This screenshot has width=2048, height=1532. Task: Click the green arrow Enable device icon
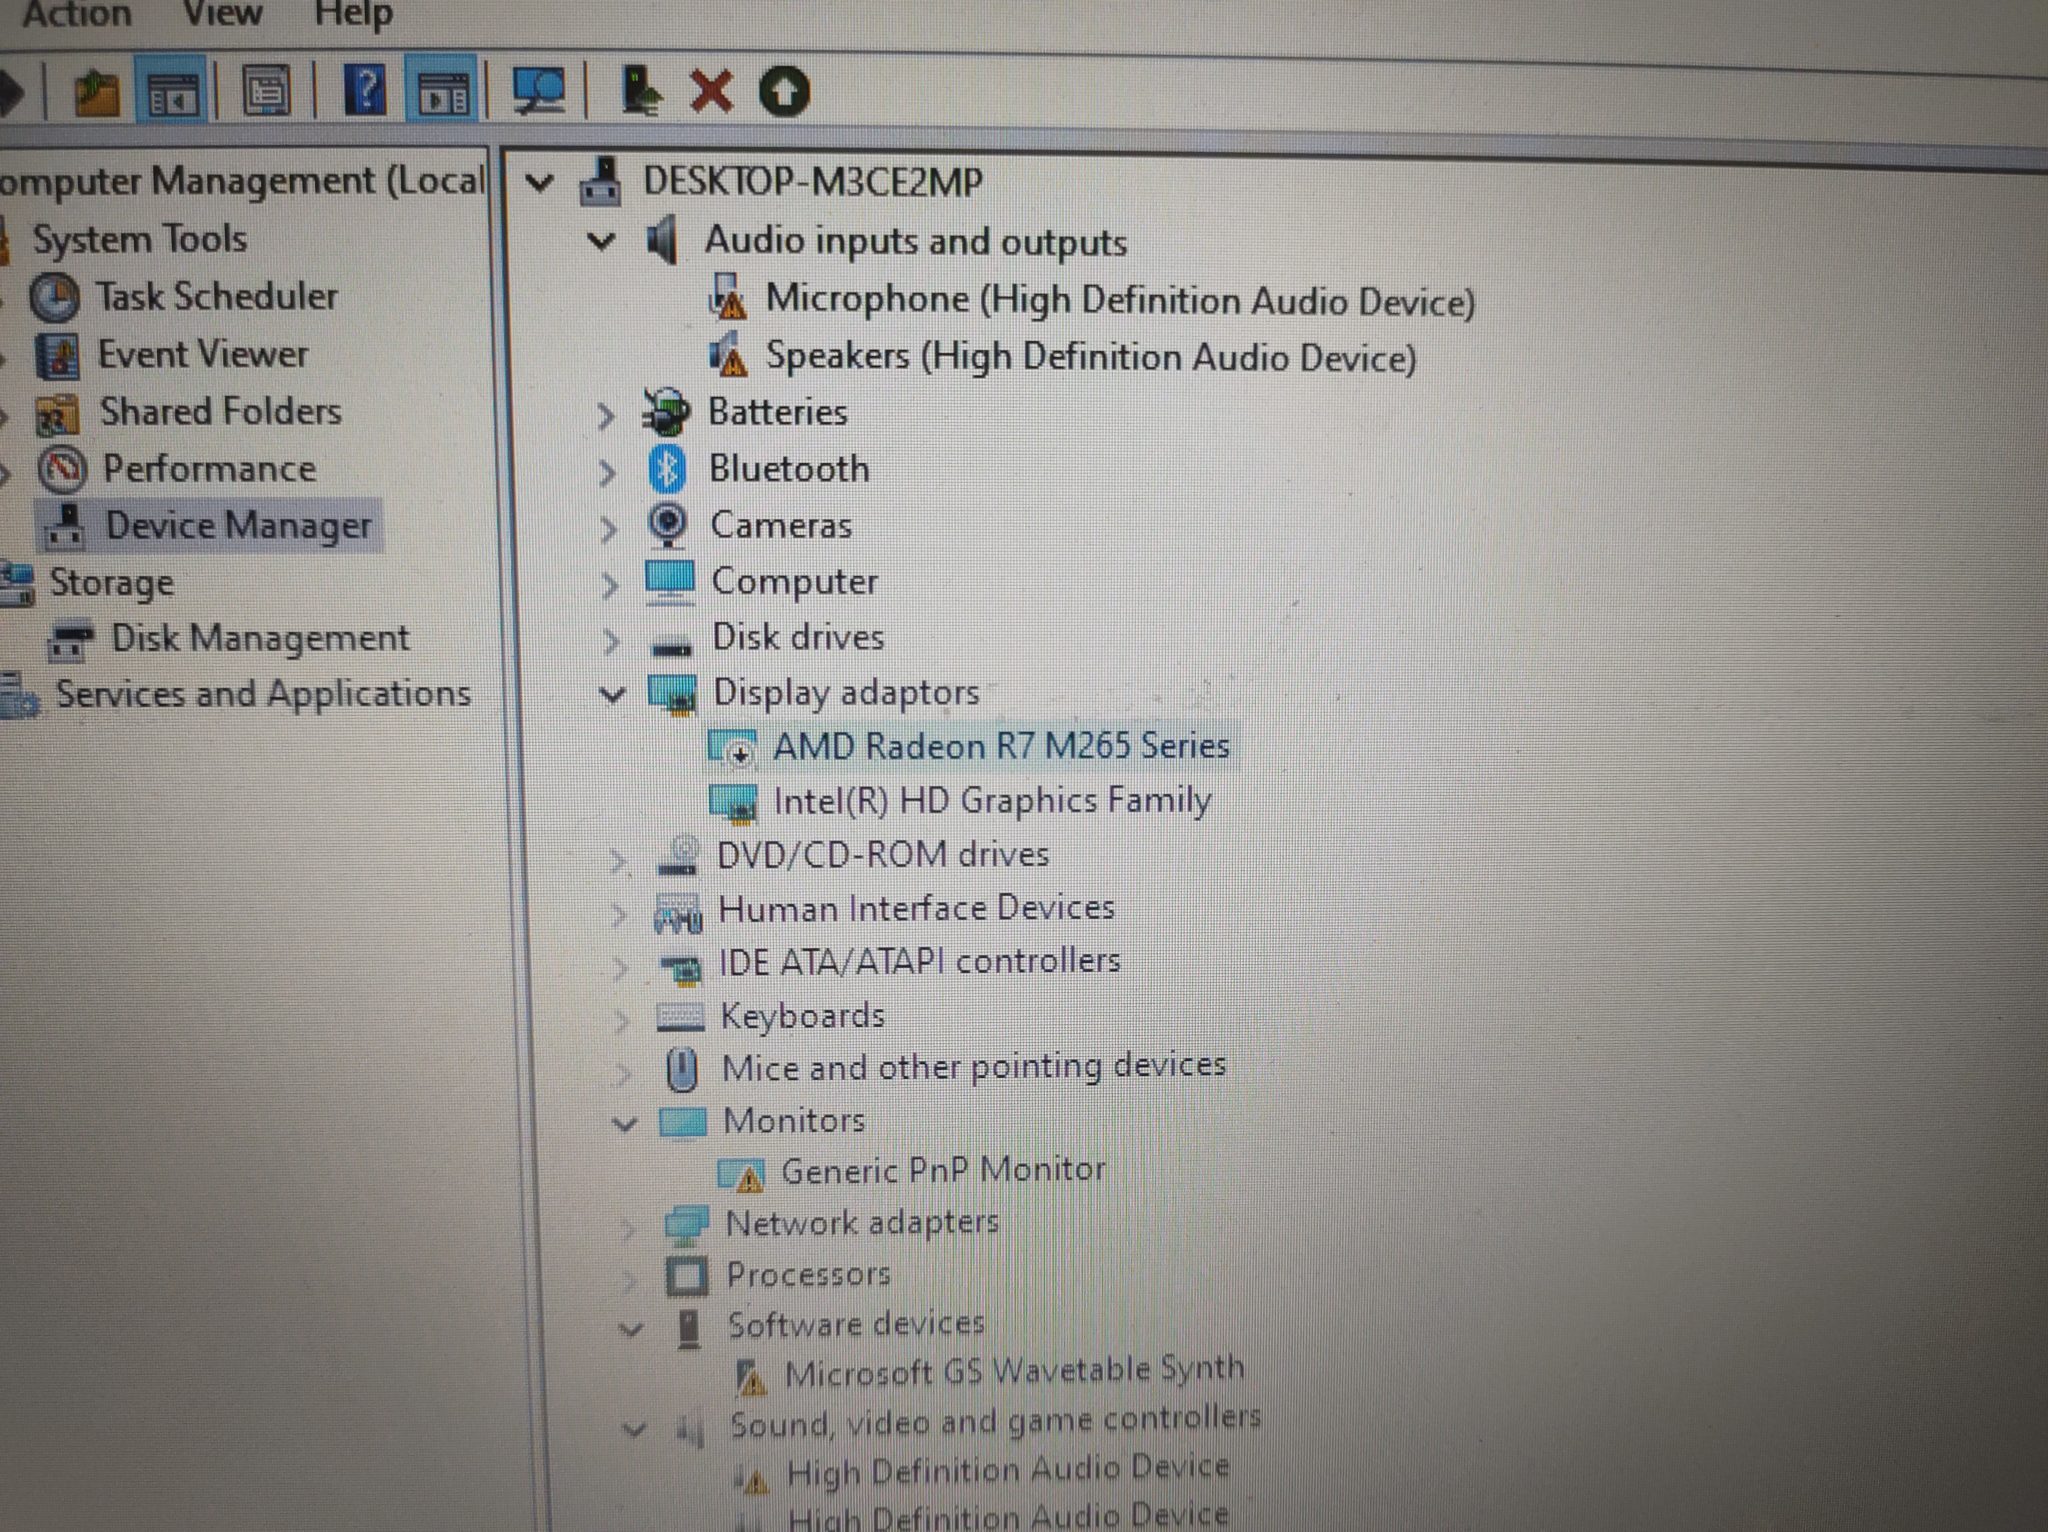(x=784, y=92)
